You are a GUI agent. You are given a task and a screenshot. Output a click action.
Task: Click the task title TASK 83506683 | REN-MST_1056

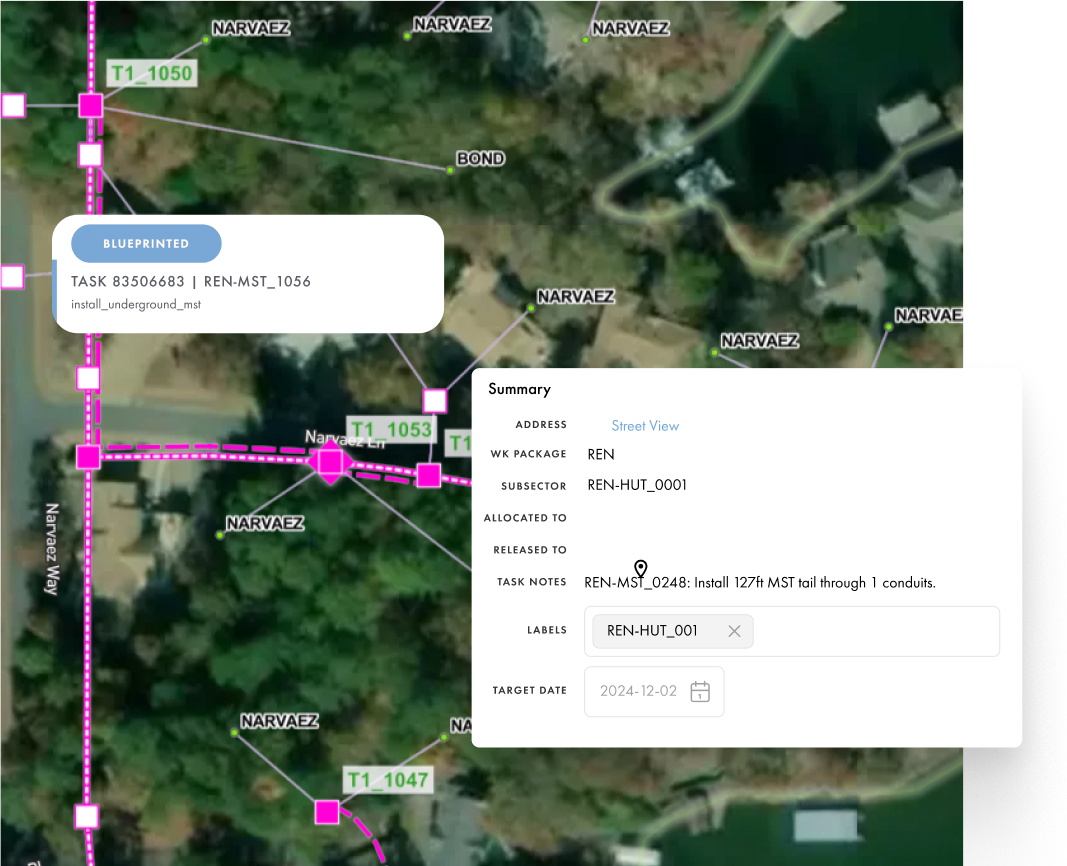191,282
